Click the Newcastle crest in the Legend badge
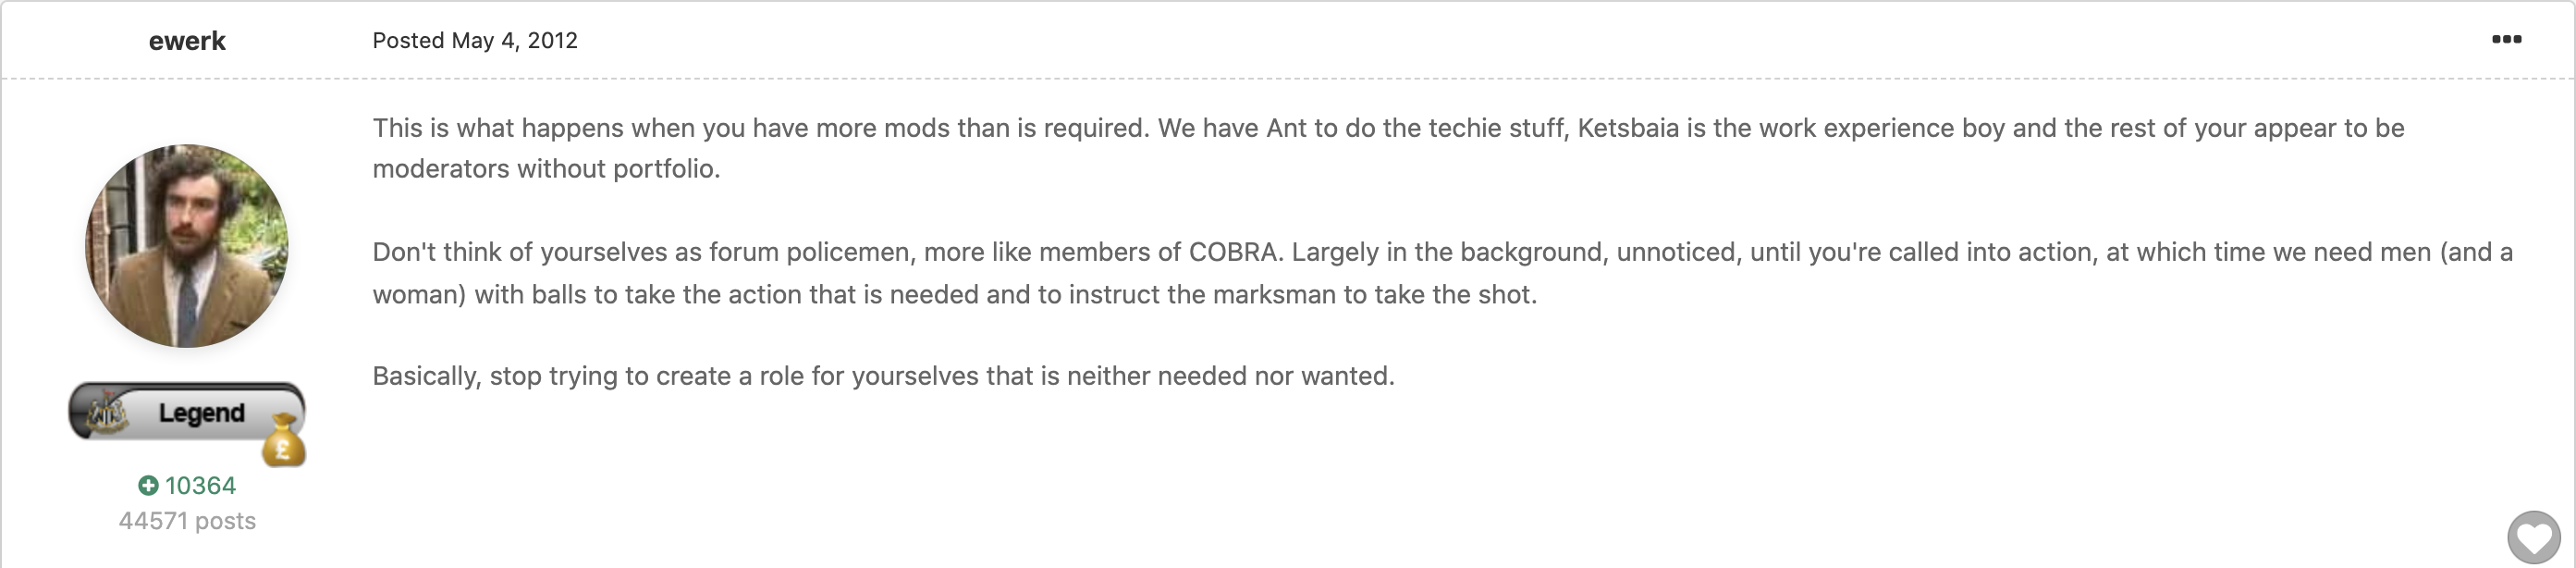The image size is (2576, 568). 106,413
